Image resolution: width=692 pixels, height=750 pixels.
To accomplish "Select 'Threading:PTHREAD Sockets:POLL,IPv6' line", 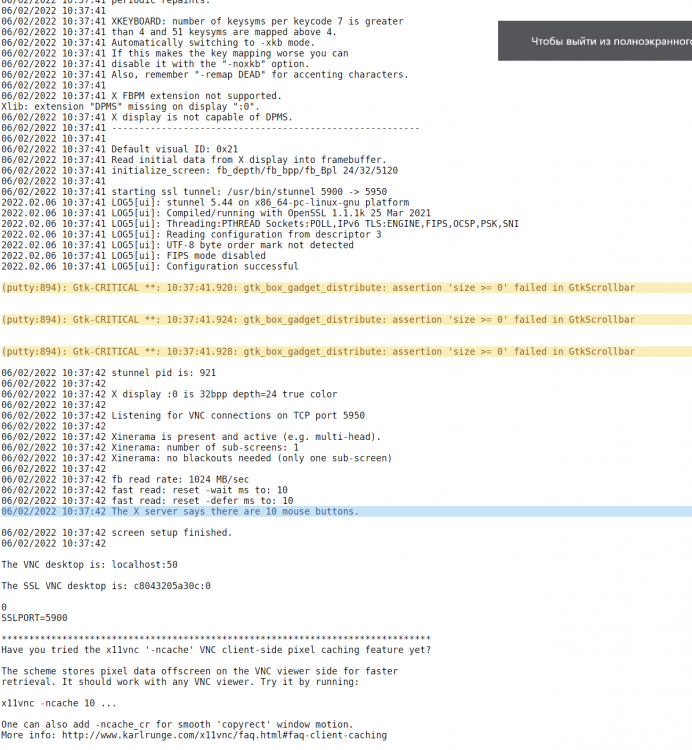I will pyautogui.click(x=260, y=223).
